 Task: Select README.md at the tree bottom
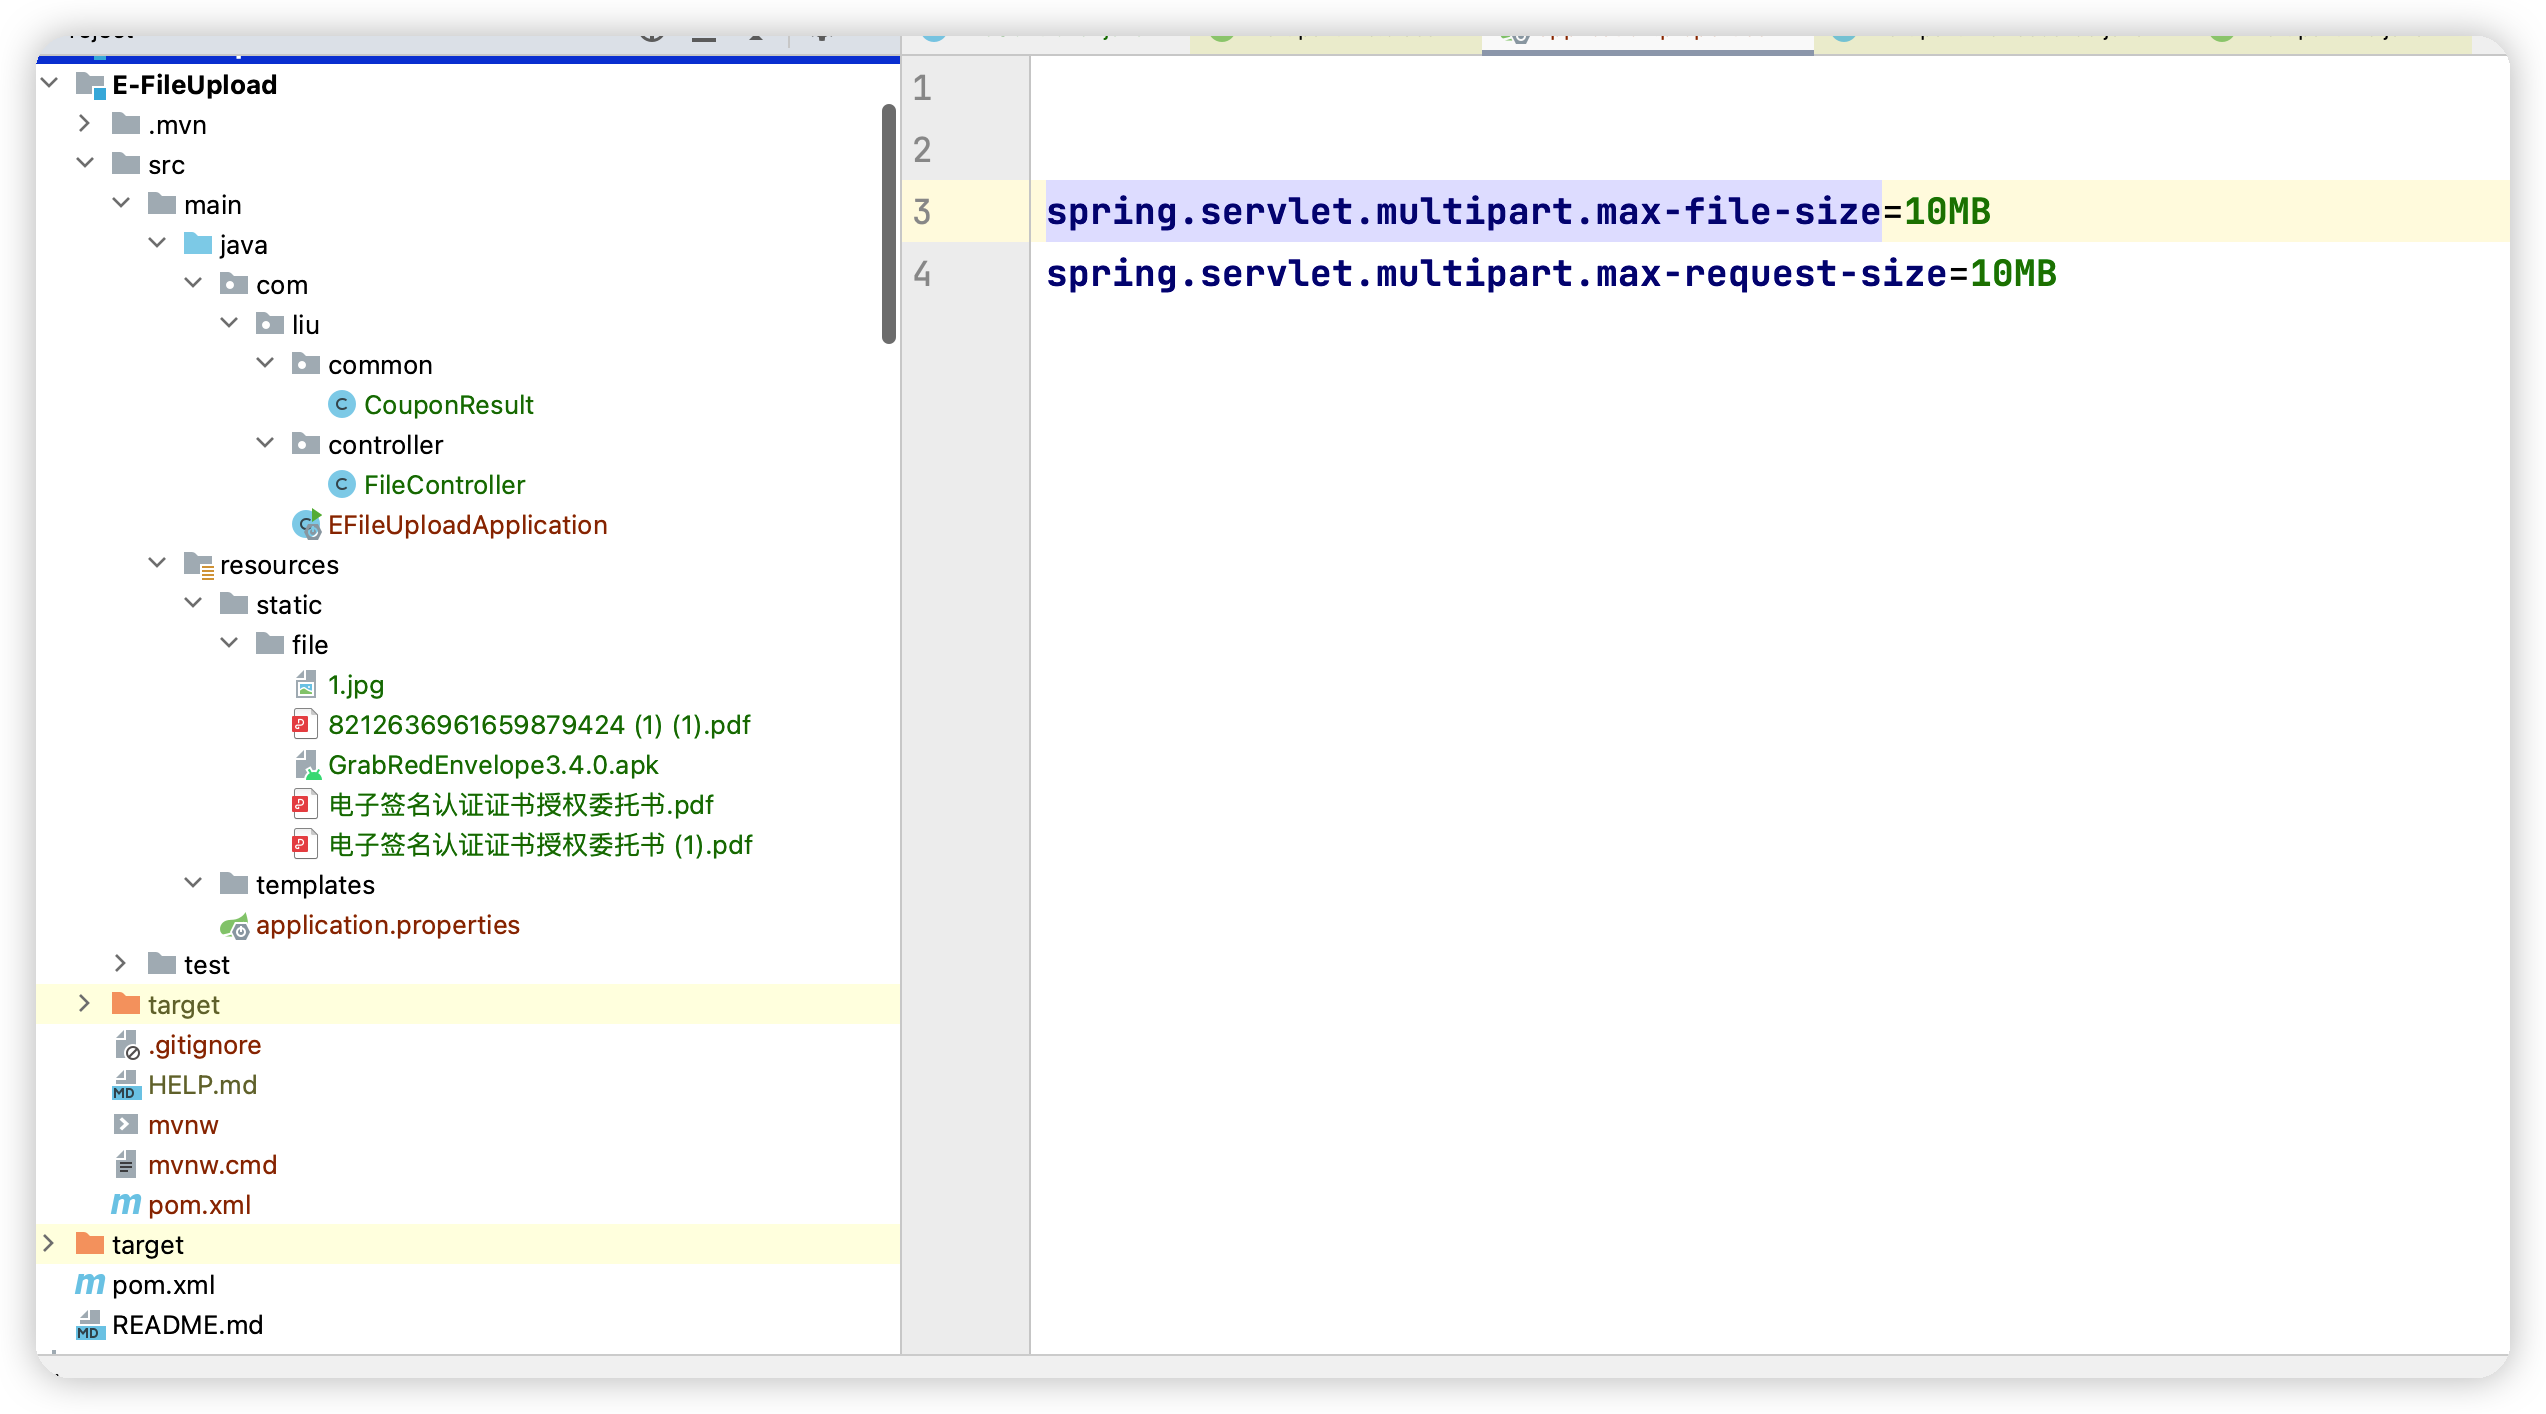click(x=187, y=1324)
